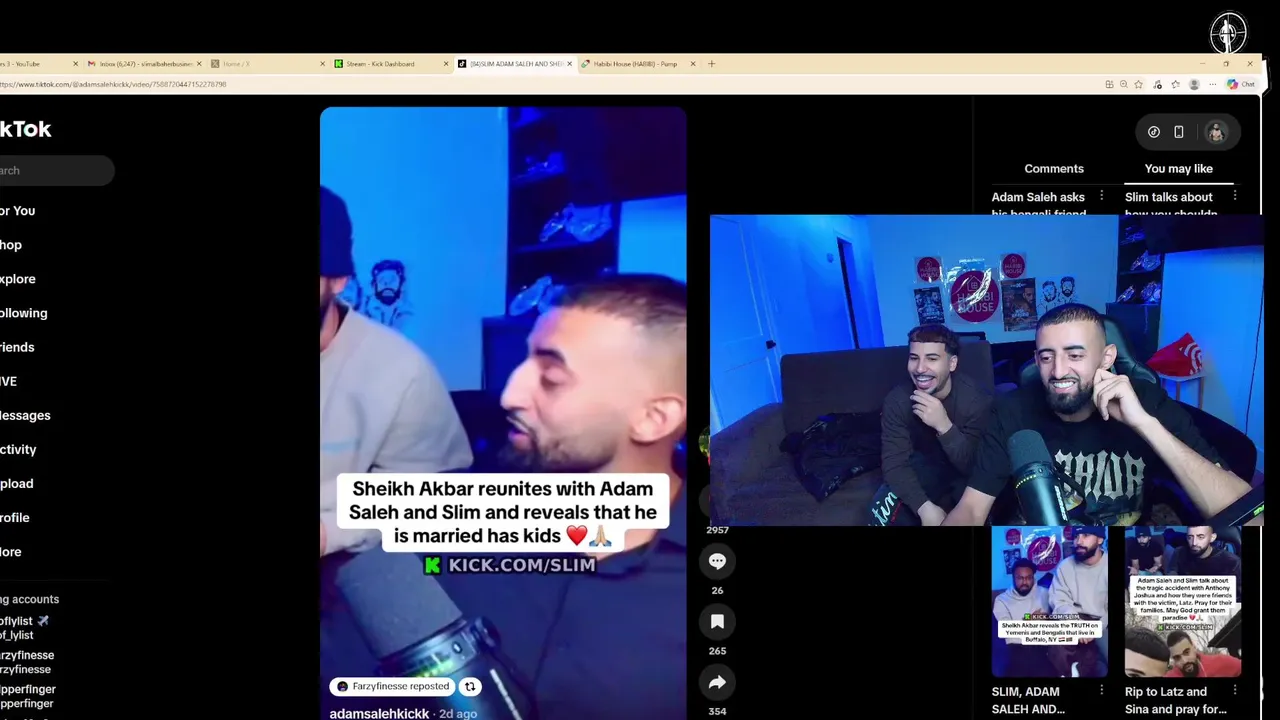Click the repost arrows icon under the video
1280x720 pixels.
[x=470, y=687]
